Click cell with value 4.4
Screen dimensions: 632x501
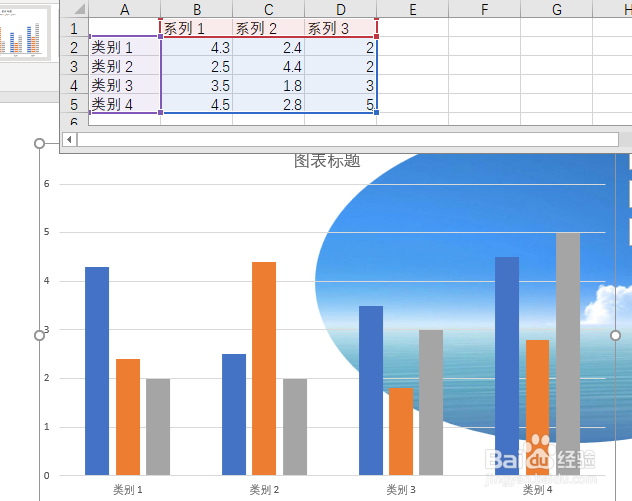coord(268,66)
